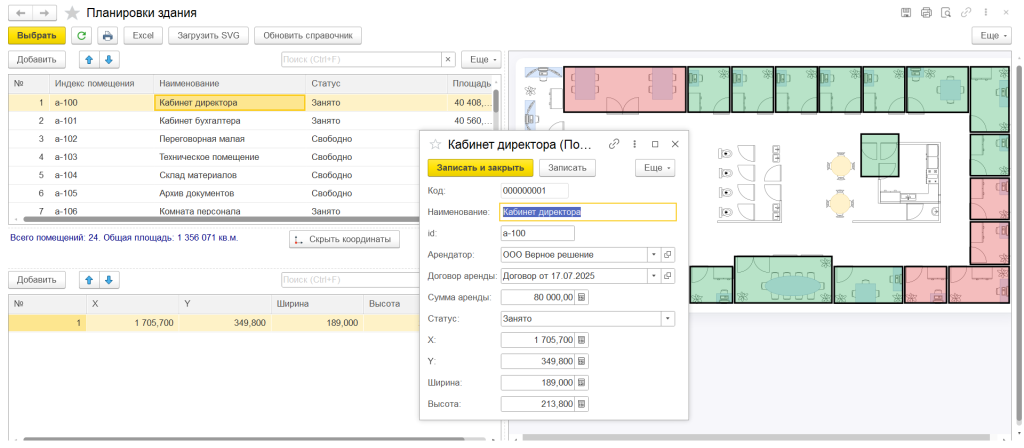
Task: Click the Загрузить SVG button
Action: click(207, 35)
